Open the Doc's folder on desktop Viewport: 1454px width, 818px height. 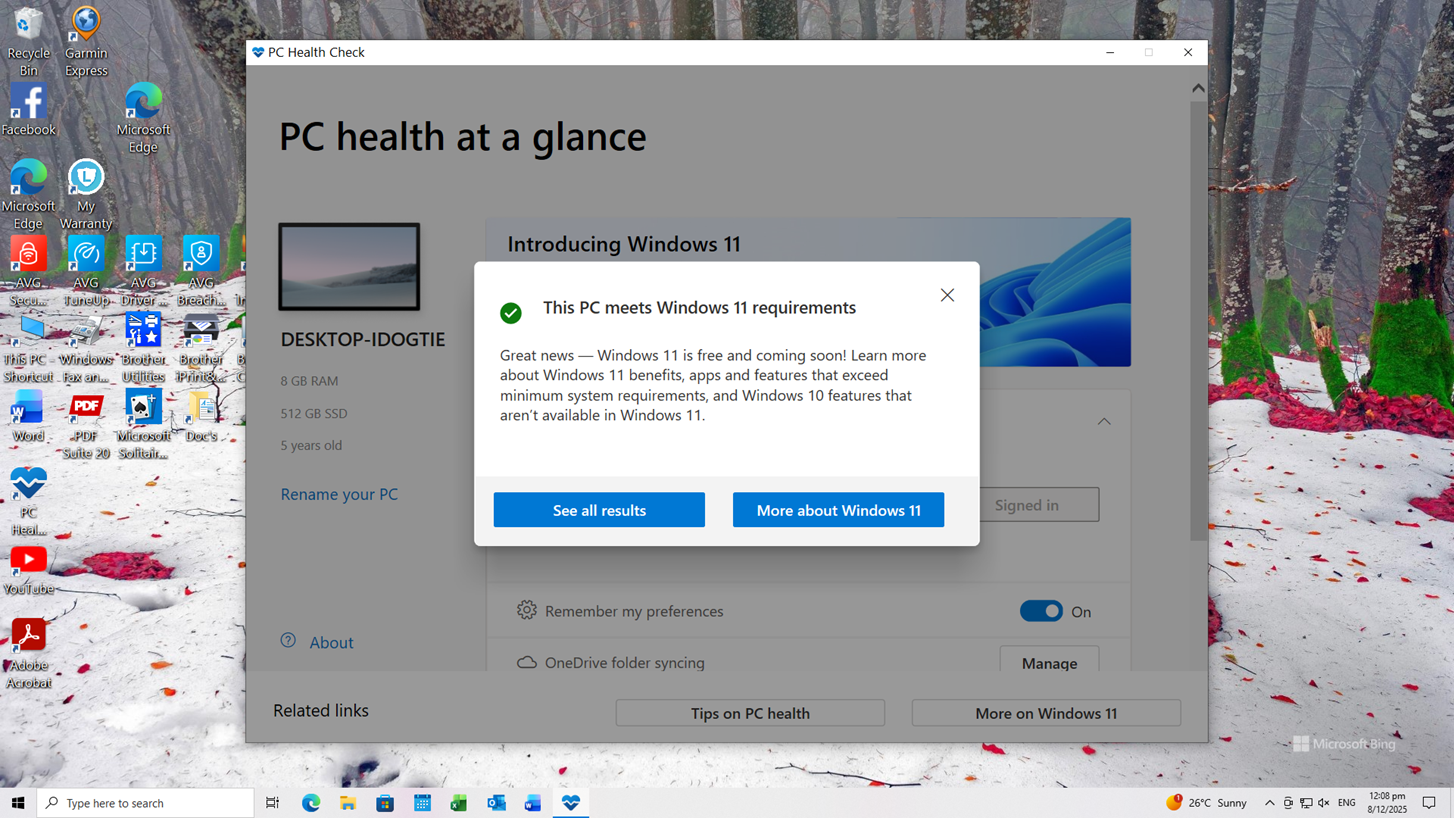click(x=201, y=416)
